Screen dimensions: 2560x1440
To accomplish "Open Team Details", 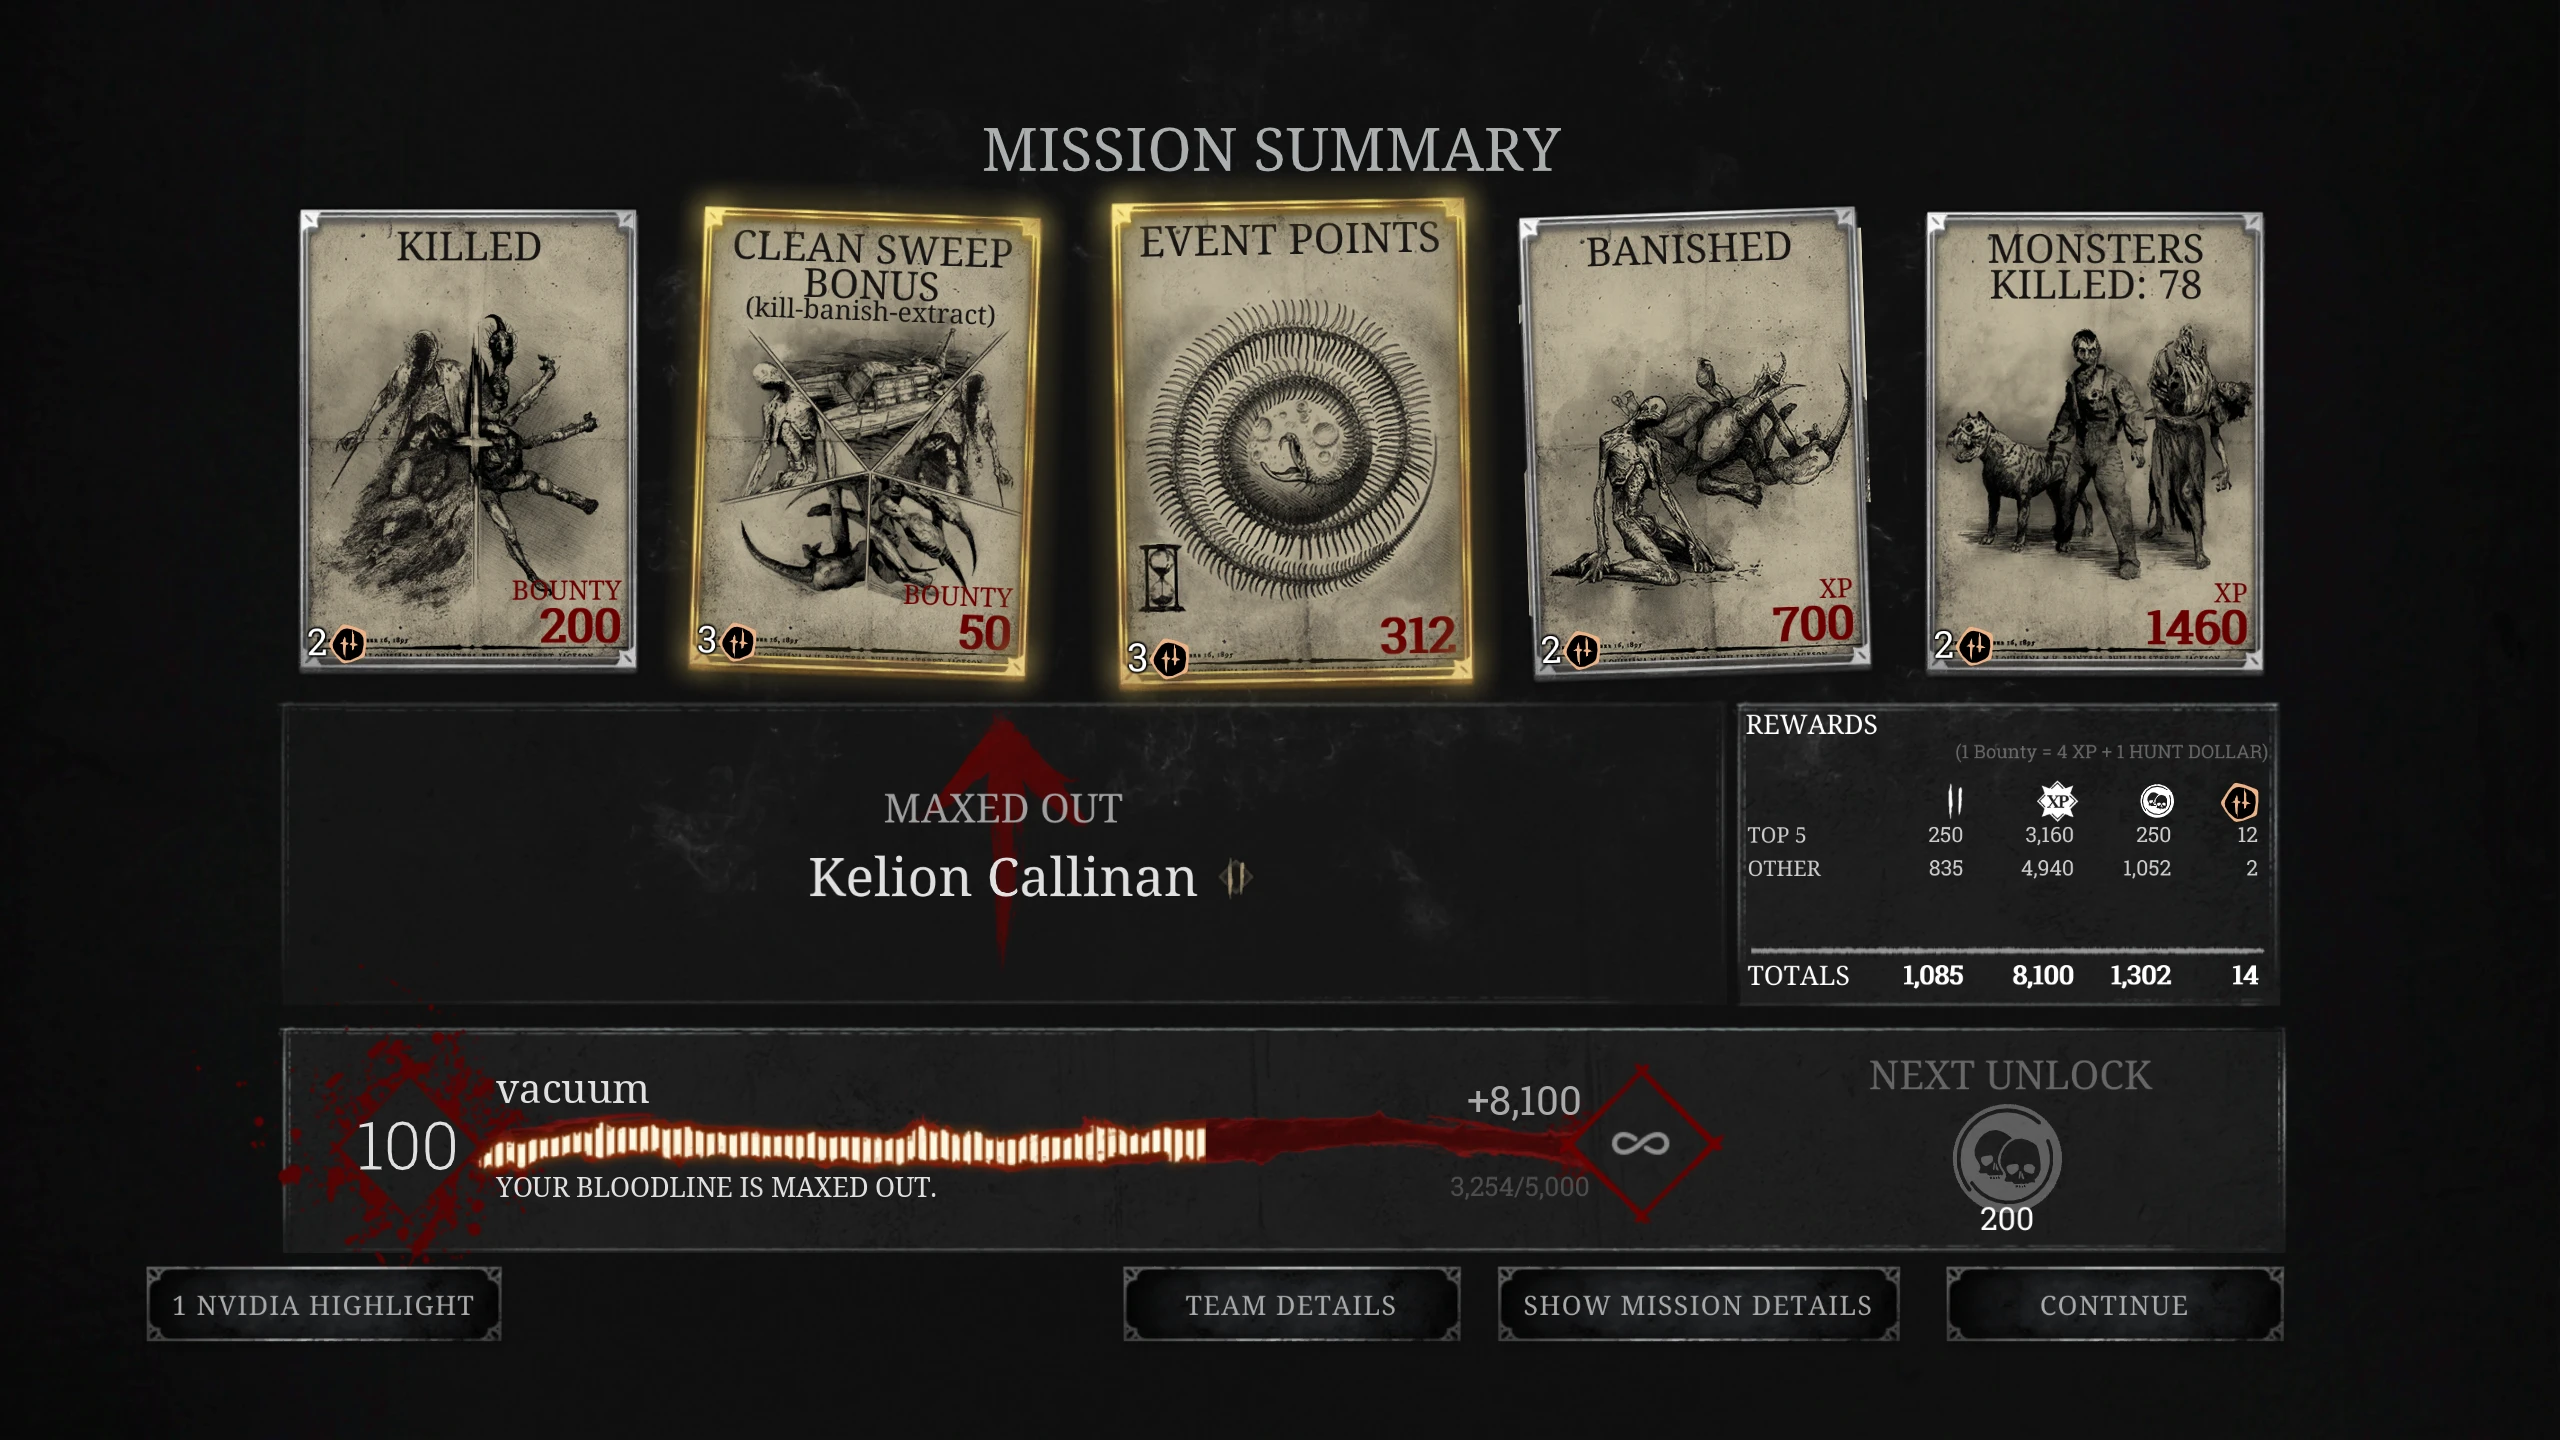I will (x=1291, y=1304).
